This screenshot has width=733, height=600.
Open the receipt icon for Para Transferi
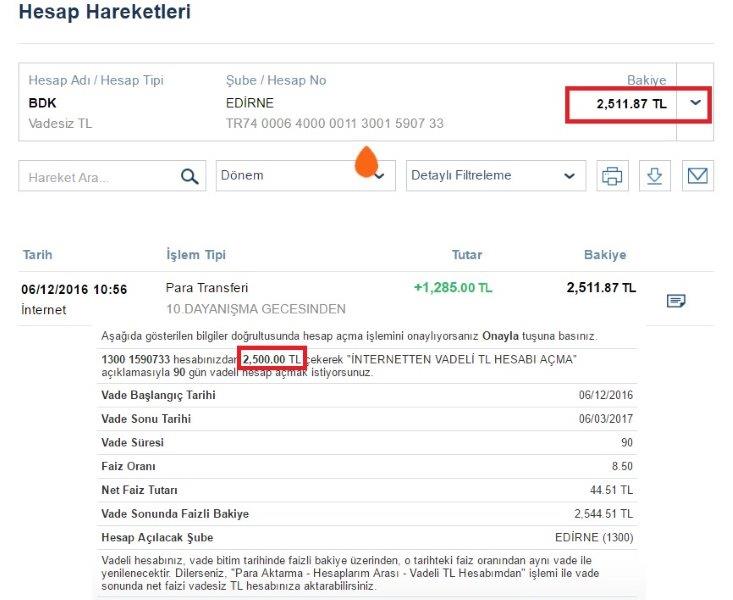click(676, 300)
